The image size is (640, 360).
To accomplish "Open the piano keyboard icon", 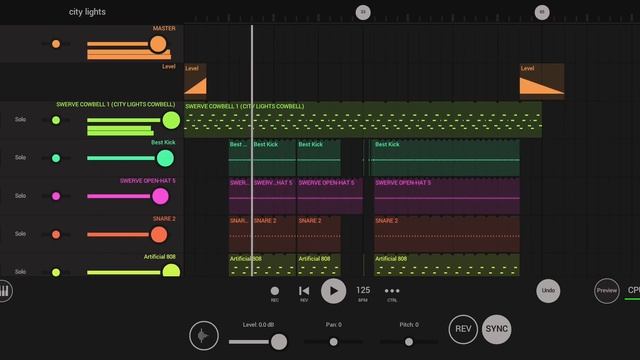I will click(4, 291).
